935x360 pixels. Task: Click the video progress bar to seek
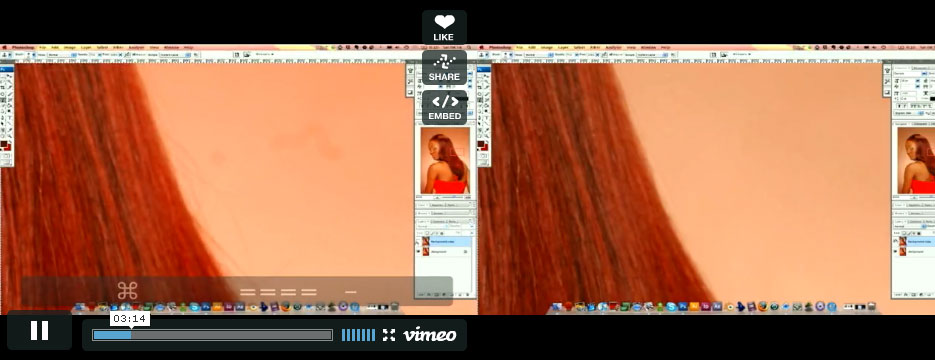tap(212, 335)
